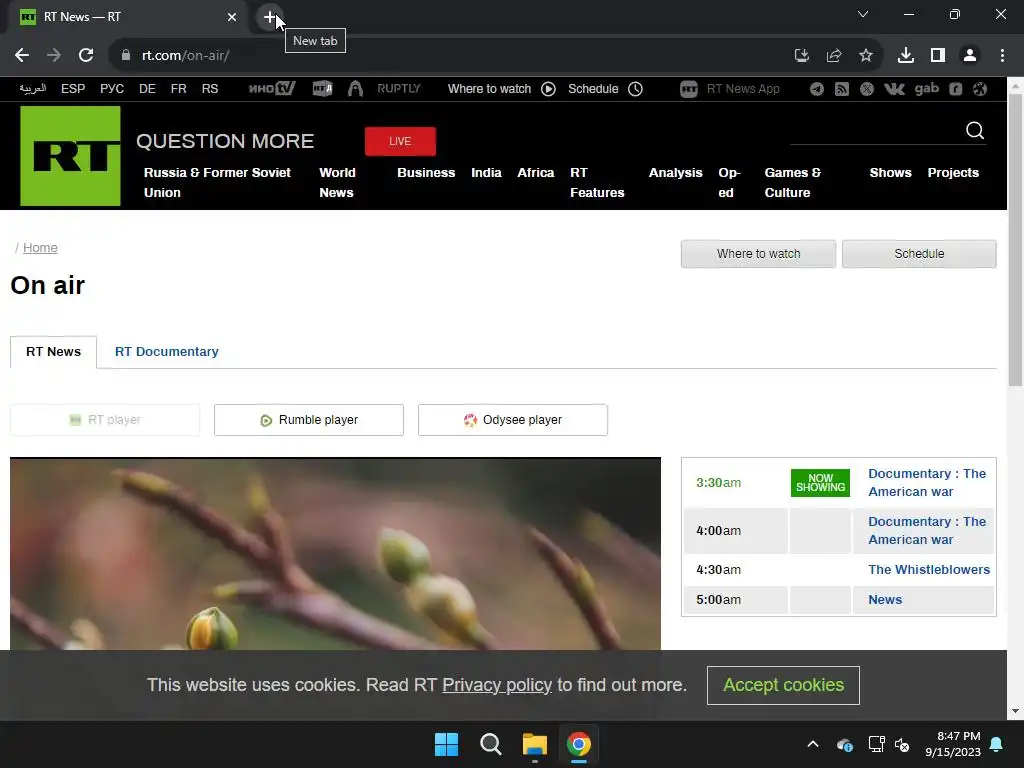
Task: Close the RT News tab
Action: [x=232, y=17]
